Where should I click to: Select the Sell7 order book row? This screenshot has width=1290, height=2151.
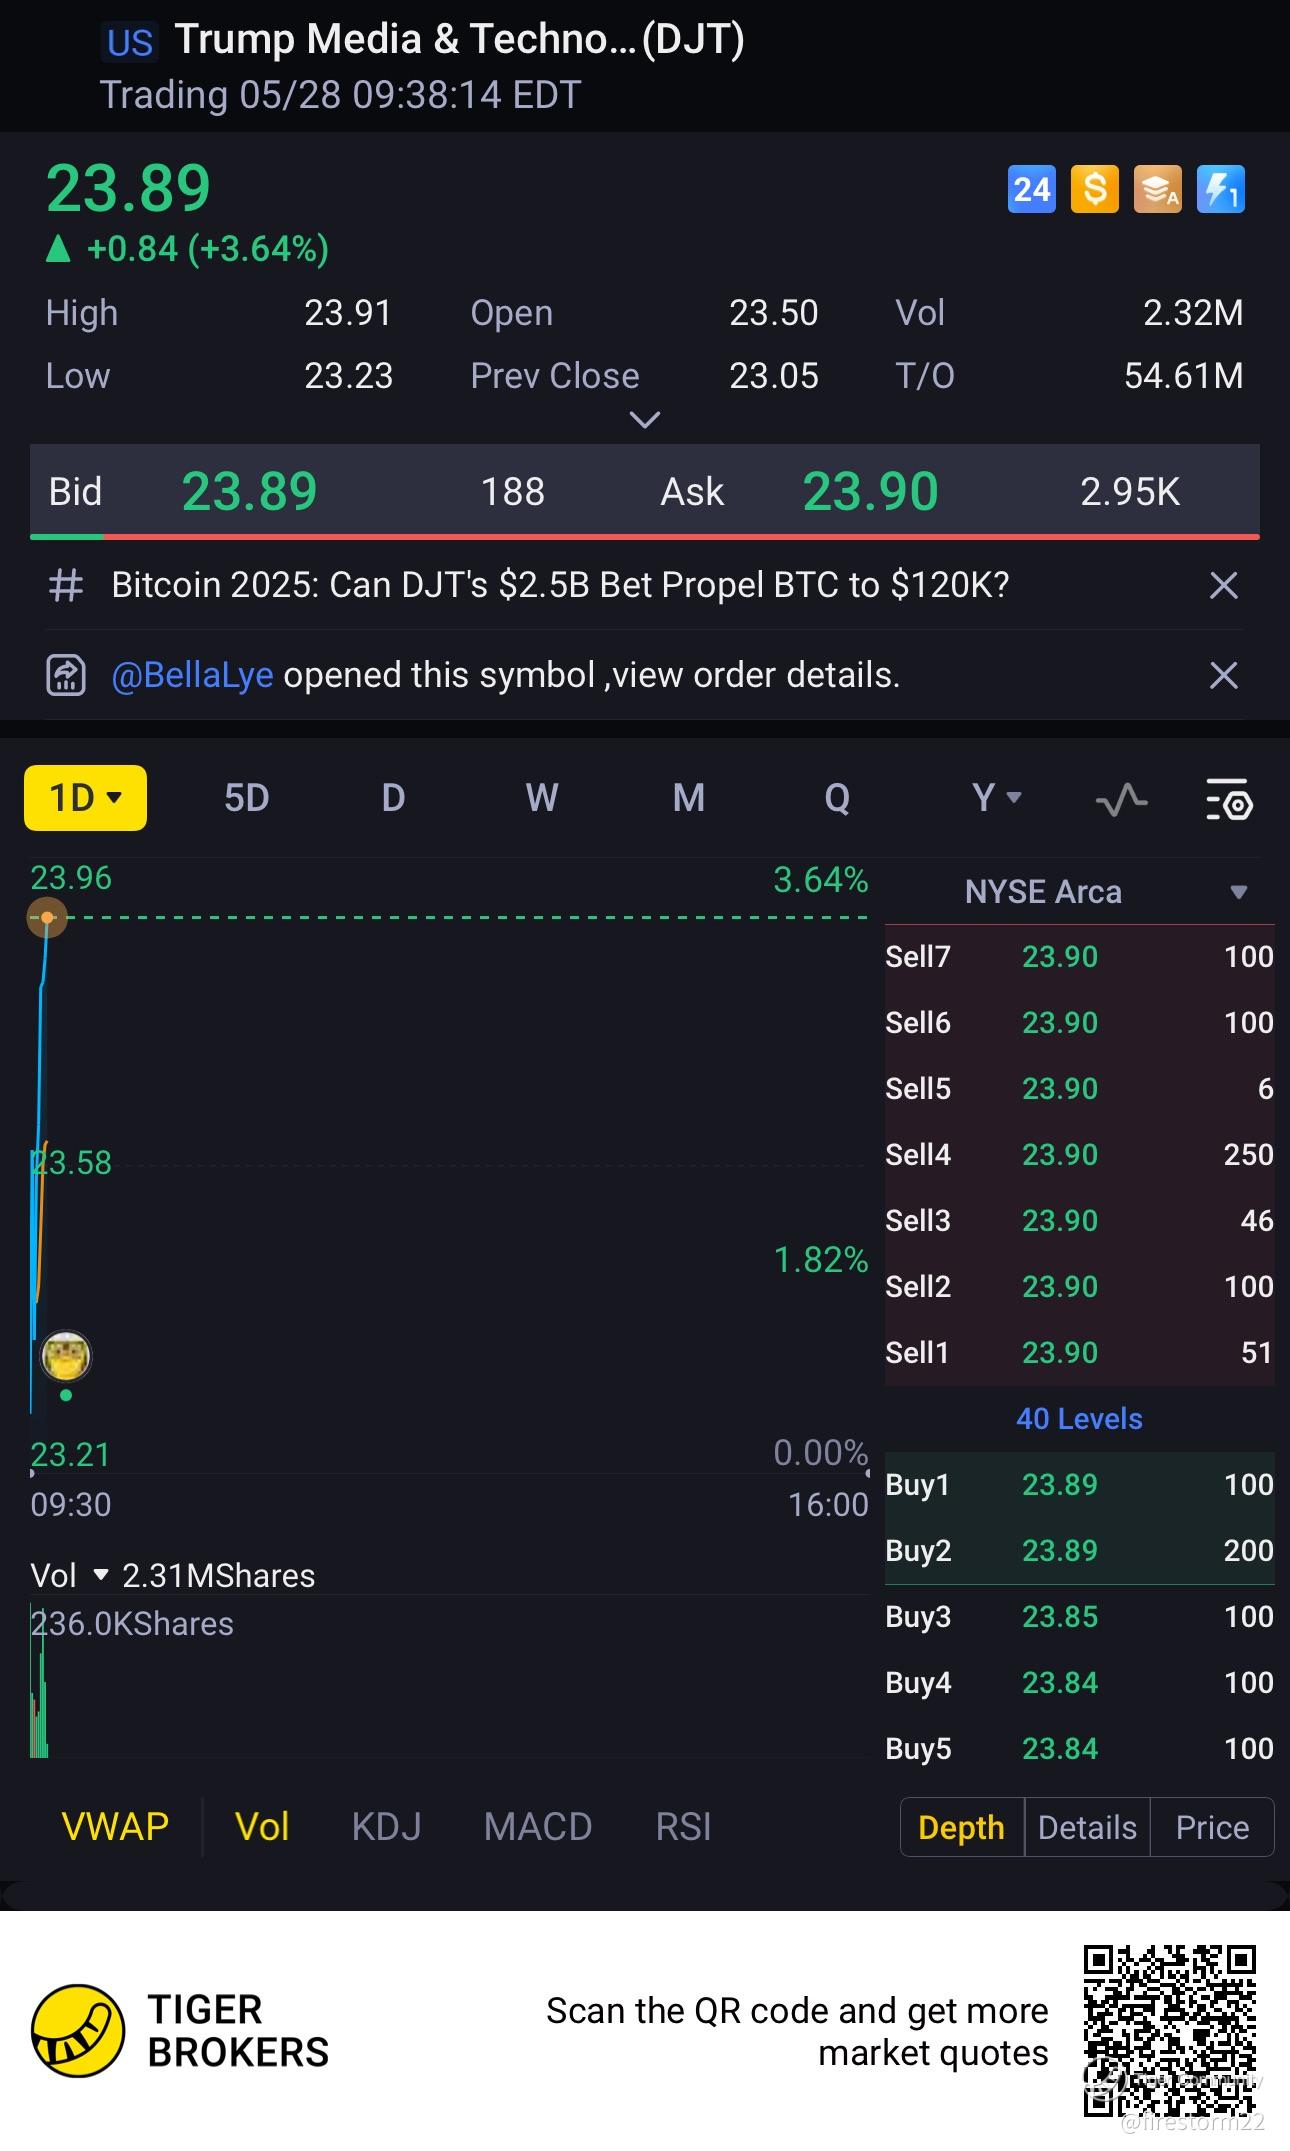tap(1080, 957)
